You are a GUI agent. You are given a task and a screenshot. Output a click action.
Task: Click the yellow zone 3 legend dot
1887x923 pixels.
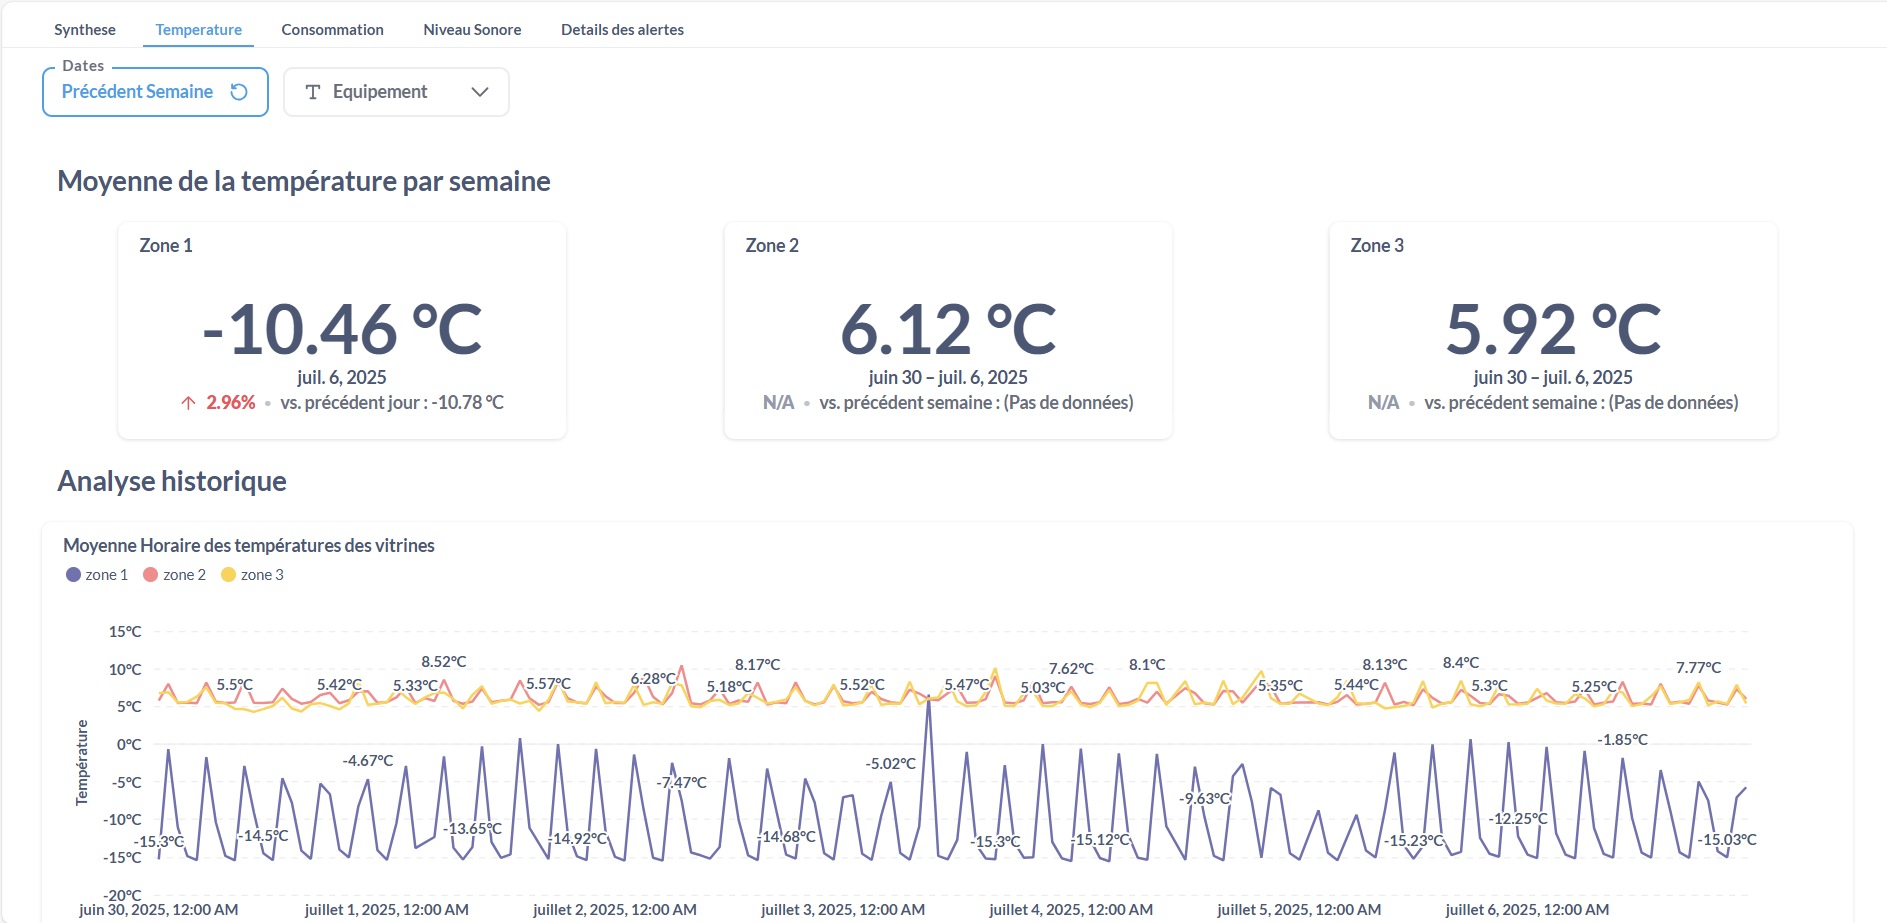pos(228,574)
